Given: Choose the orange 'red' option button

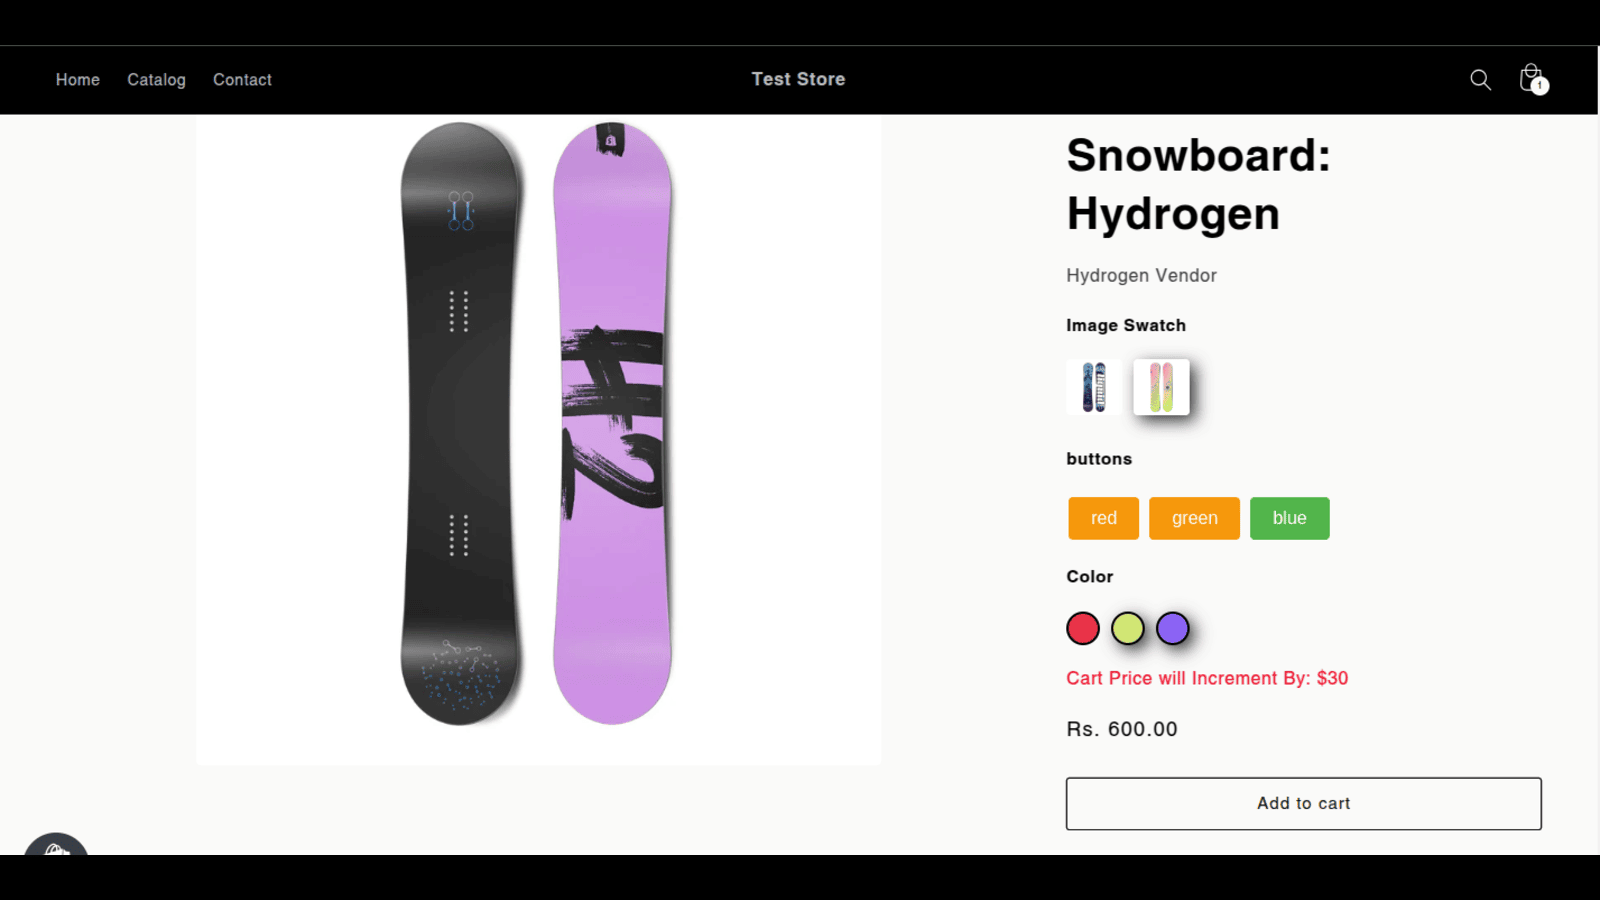Looking at the screenshot, I should [x=1103, y=518].
